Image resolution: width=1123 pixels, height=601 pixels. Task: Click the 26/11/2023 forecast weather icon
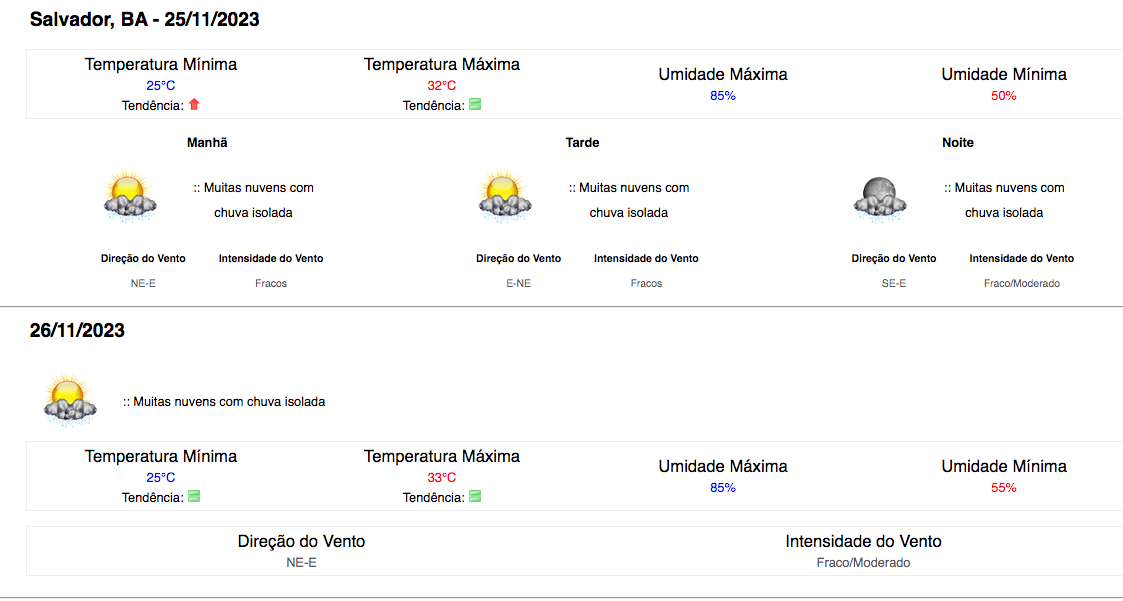click(x=69, y=400)
